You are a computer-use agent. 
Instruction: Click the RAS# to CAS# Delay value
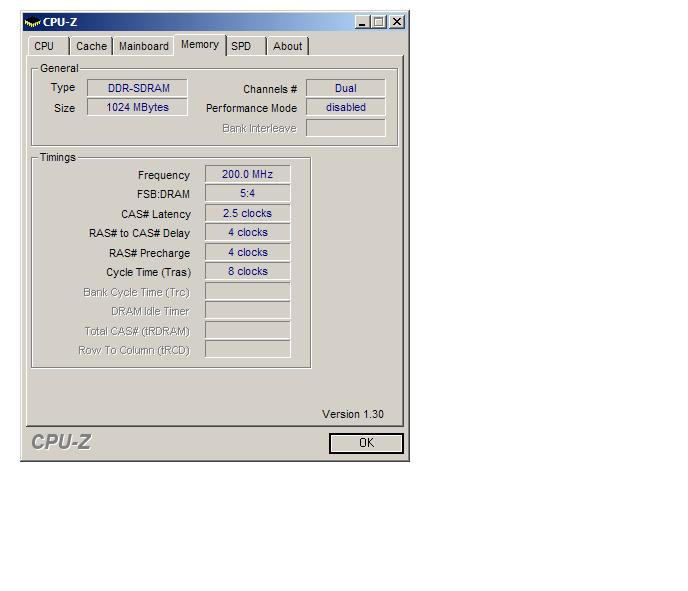[247, 233]
